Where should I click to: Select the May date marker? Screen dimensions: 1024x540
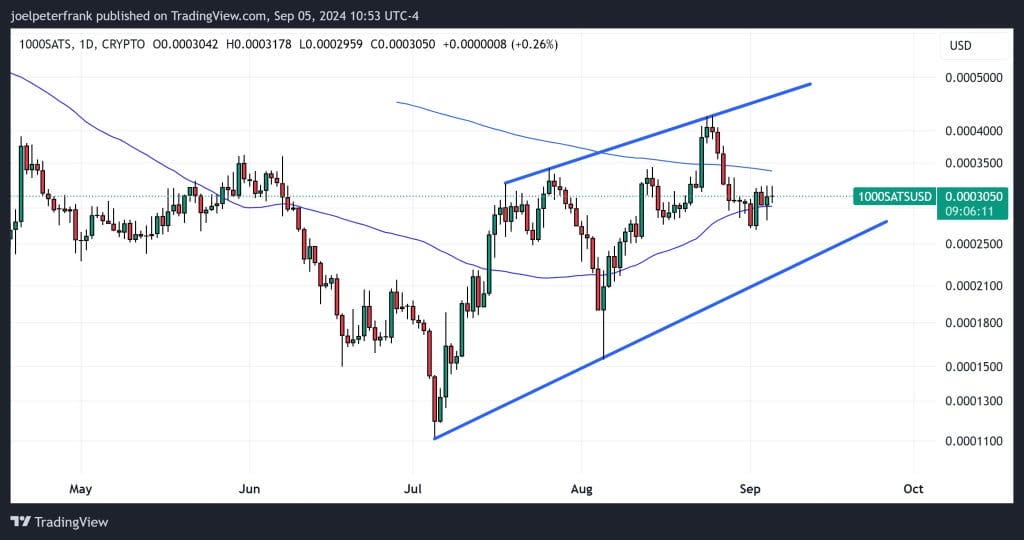[x=81, y=489]
